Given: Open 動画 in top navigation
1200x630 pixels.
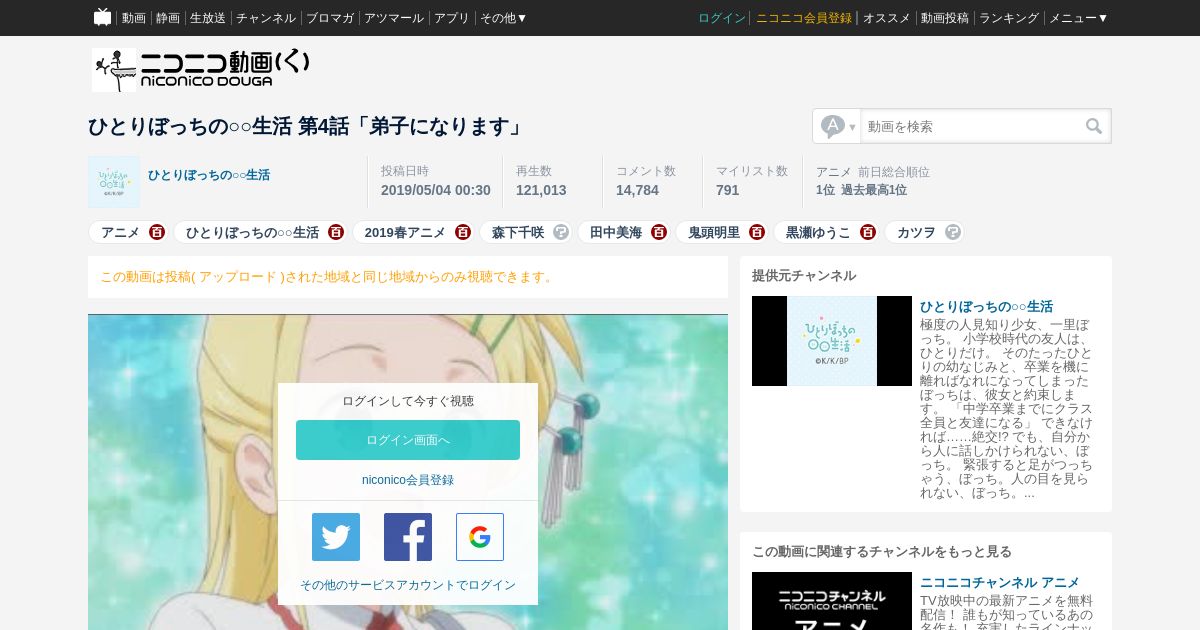Looking at the screenshot, I should point(134,18).
